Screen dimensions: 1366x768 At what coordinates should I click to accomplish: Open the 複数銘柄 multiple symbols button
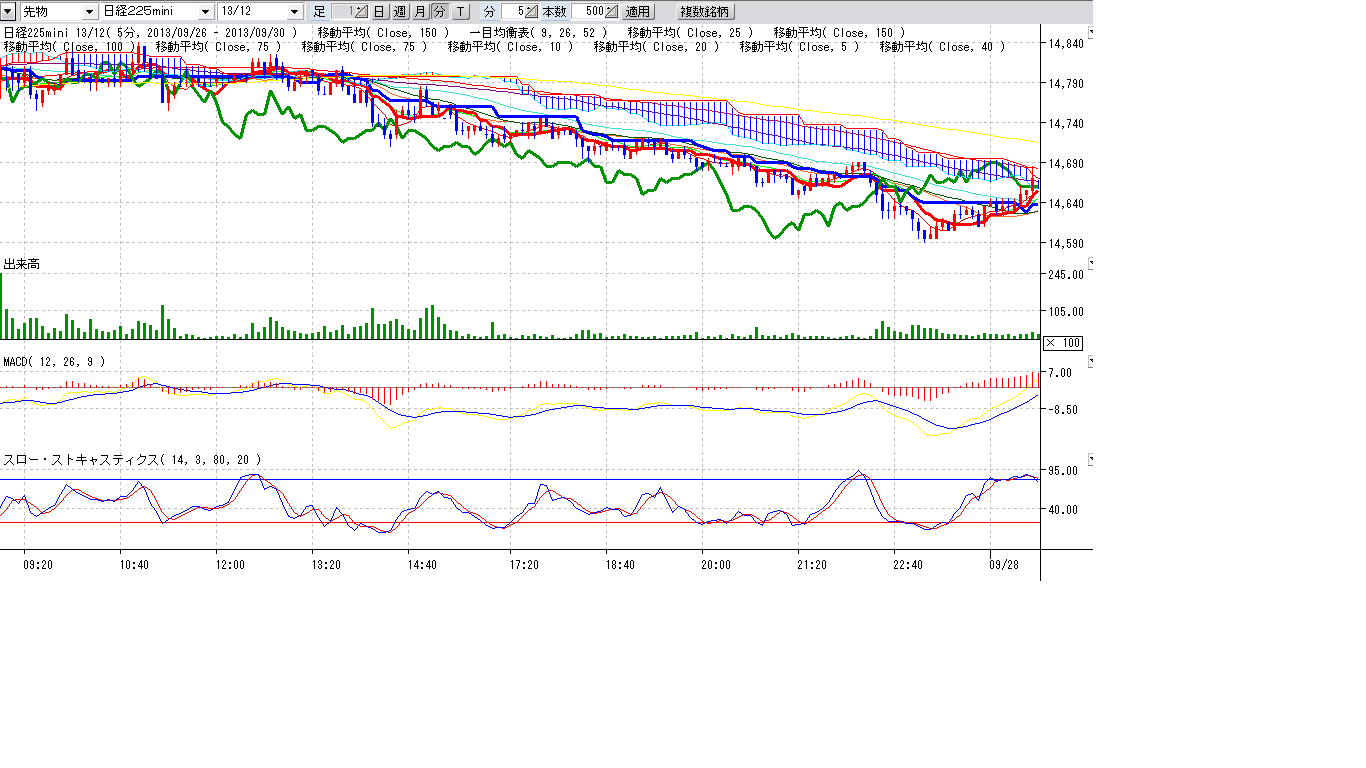coord(705,12)
